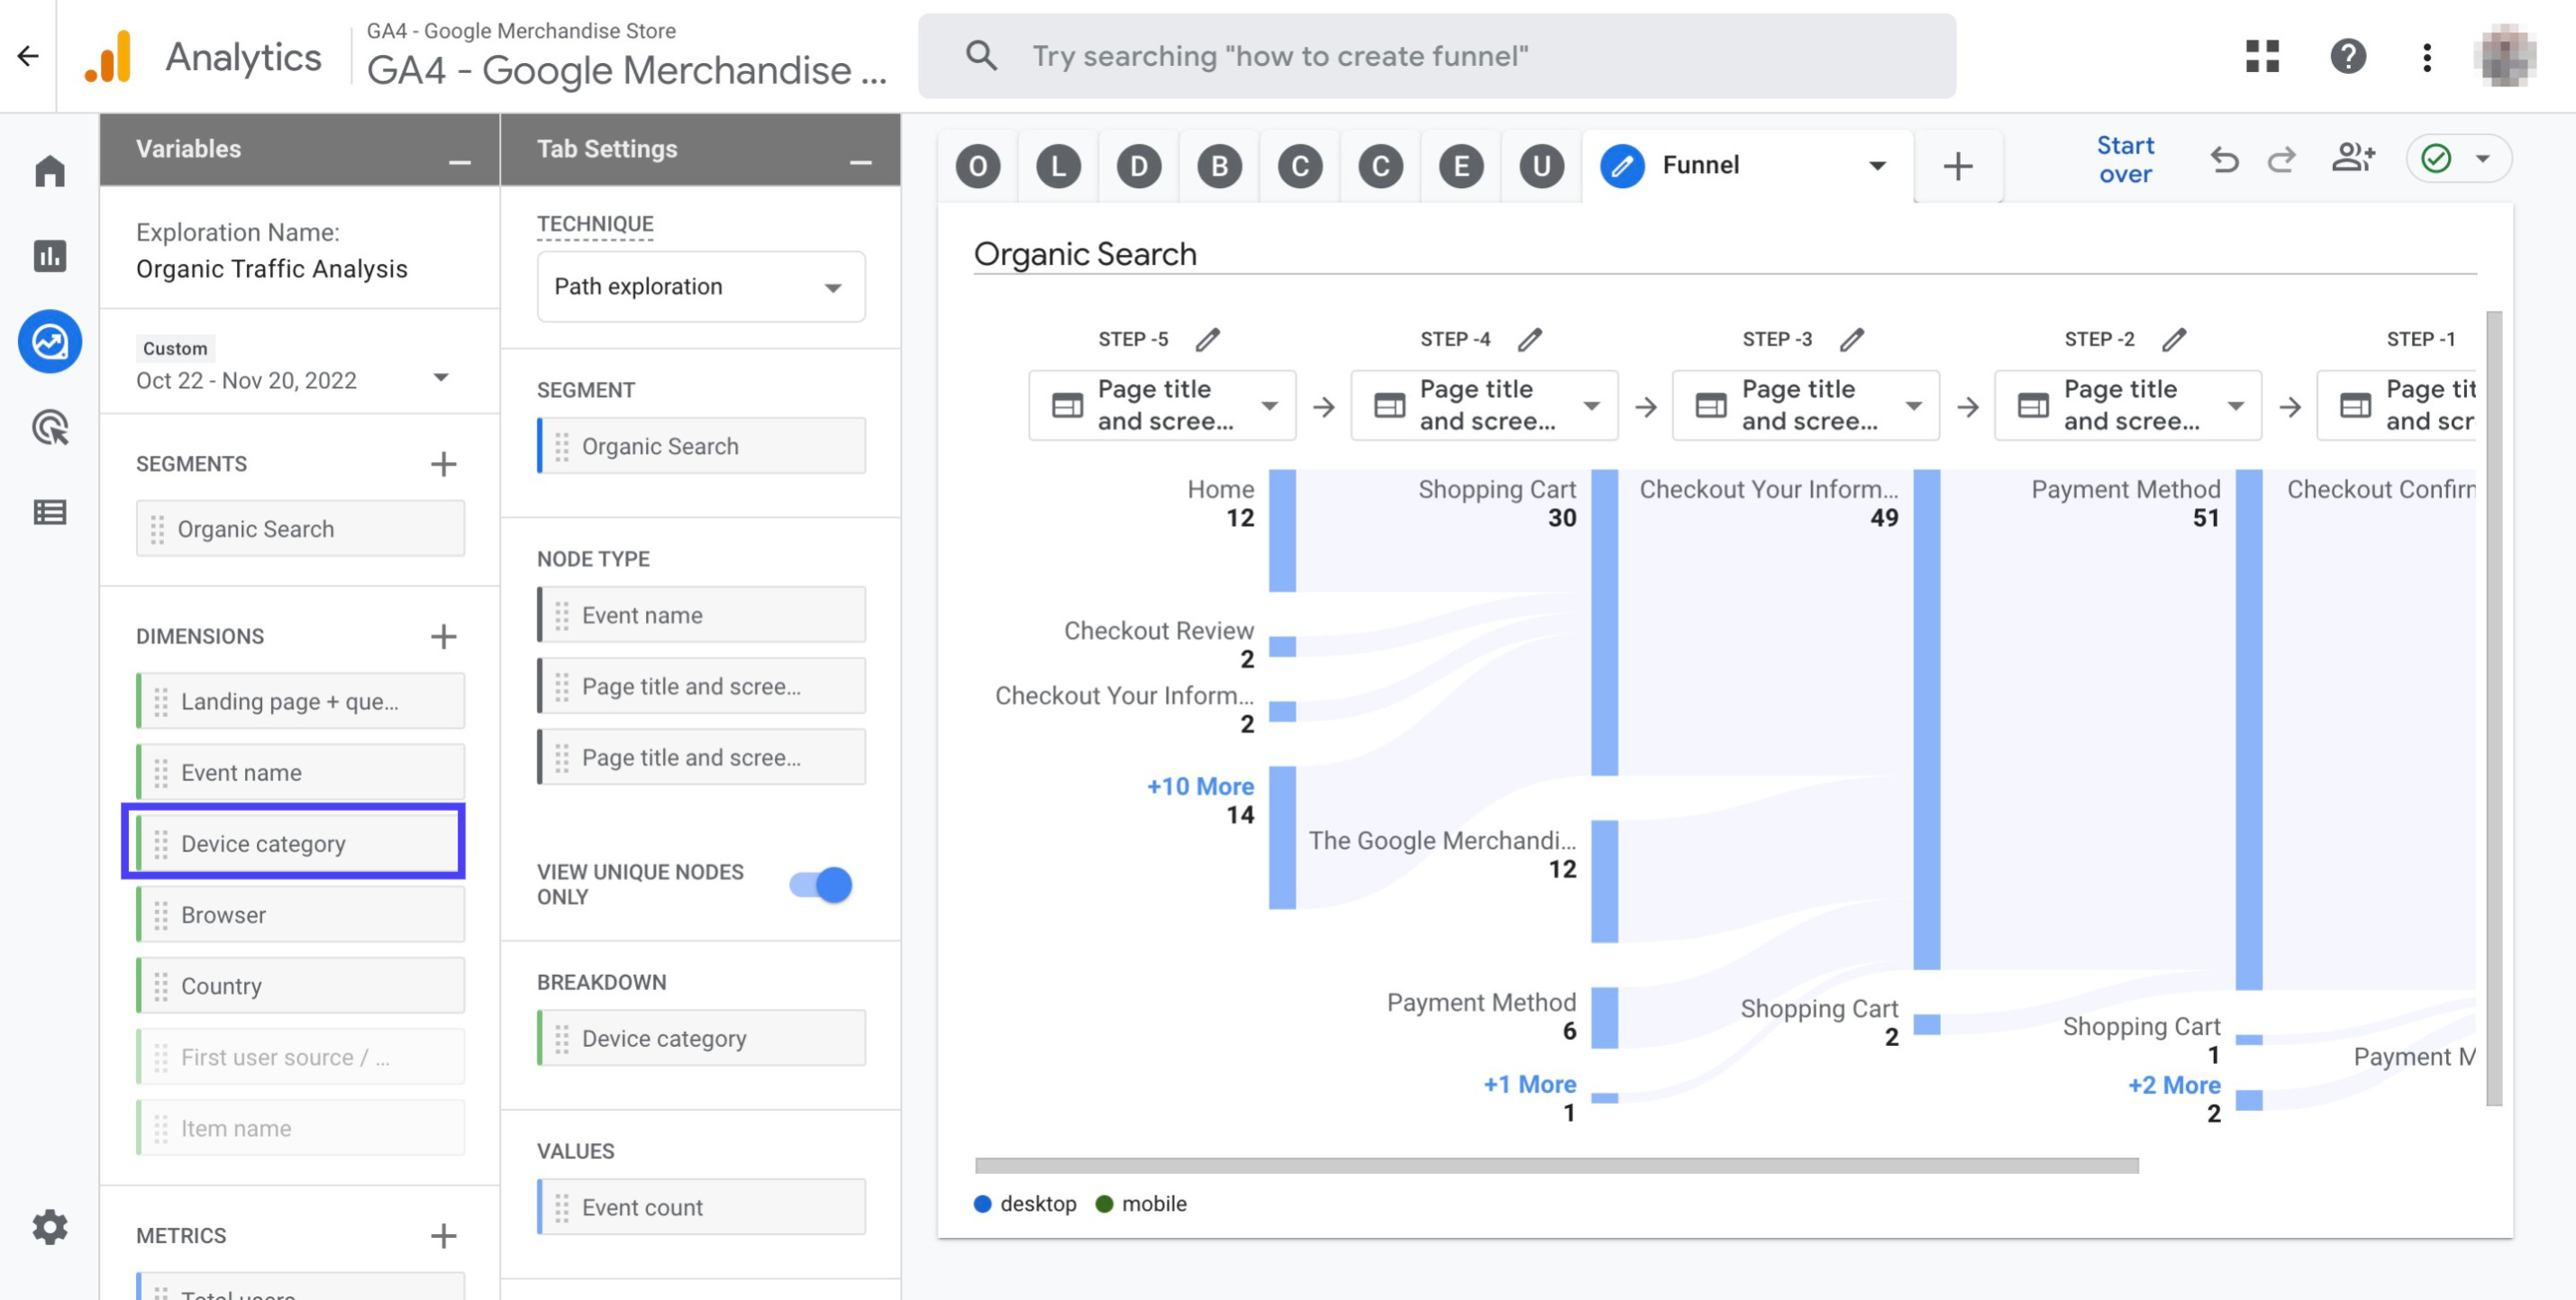
Task: Click the Start over link
Action: tap(2125, 160)
